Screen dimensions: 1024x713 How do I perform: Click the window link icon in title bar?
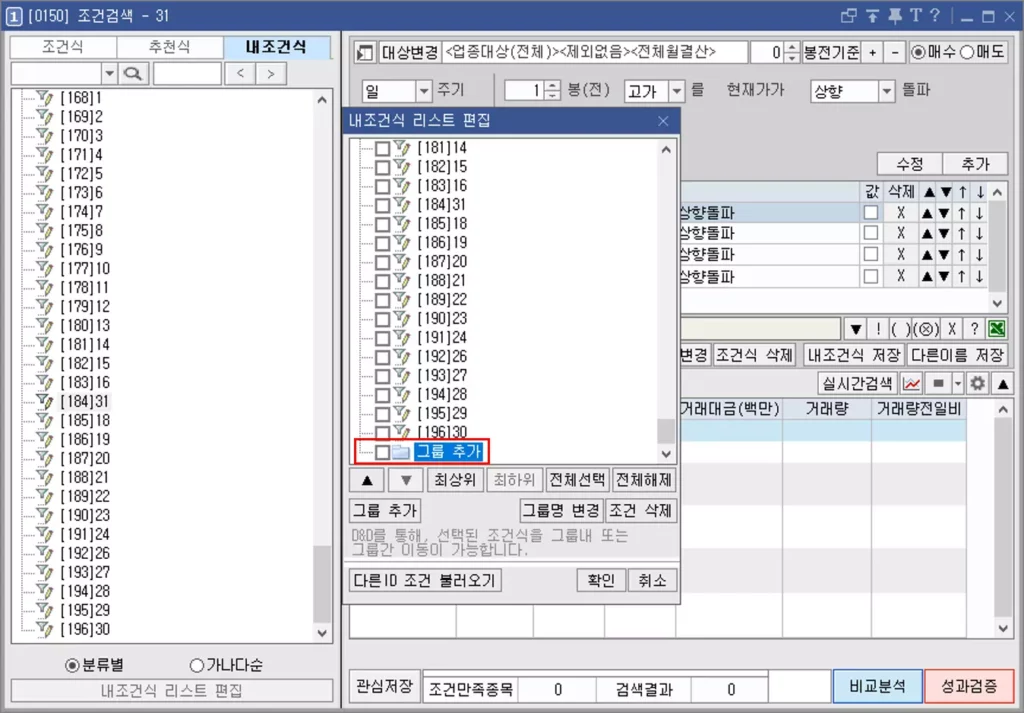click(x=849, y=16)
